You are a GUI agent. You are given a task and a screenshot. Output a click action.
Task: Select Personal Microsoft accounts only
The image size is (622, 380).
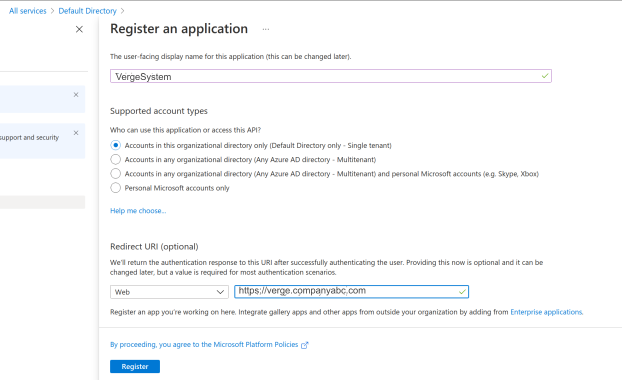click(x=115, y=188)
